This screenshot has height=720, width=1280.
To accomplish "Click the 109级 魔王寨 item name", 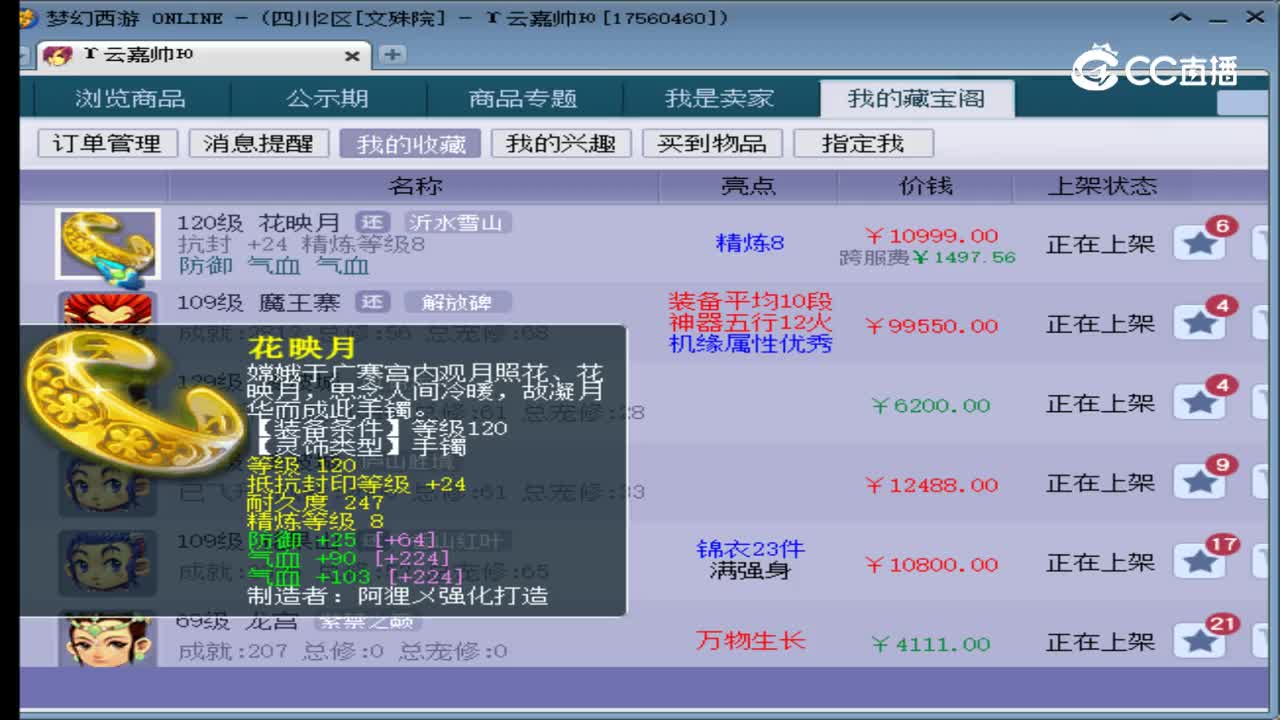I will (x=259, y=302).
